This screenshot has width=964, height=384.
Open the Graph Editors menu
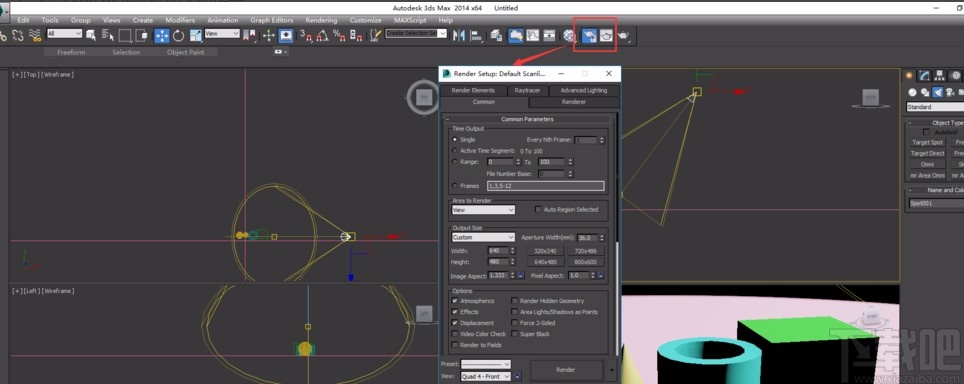(x=272, y=20)
